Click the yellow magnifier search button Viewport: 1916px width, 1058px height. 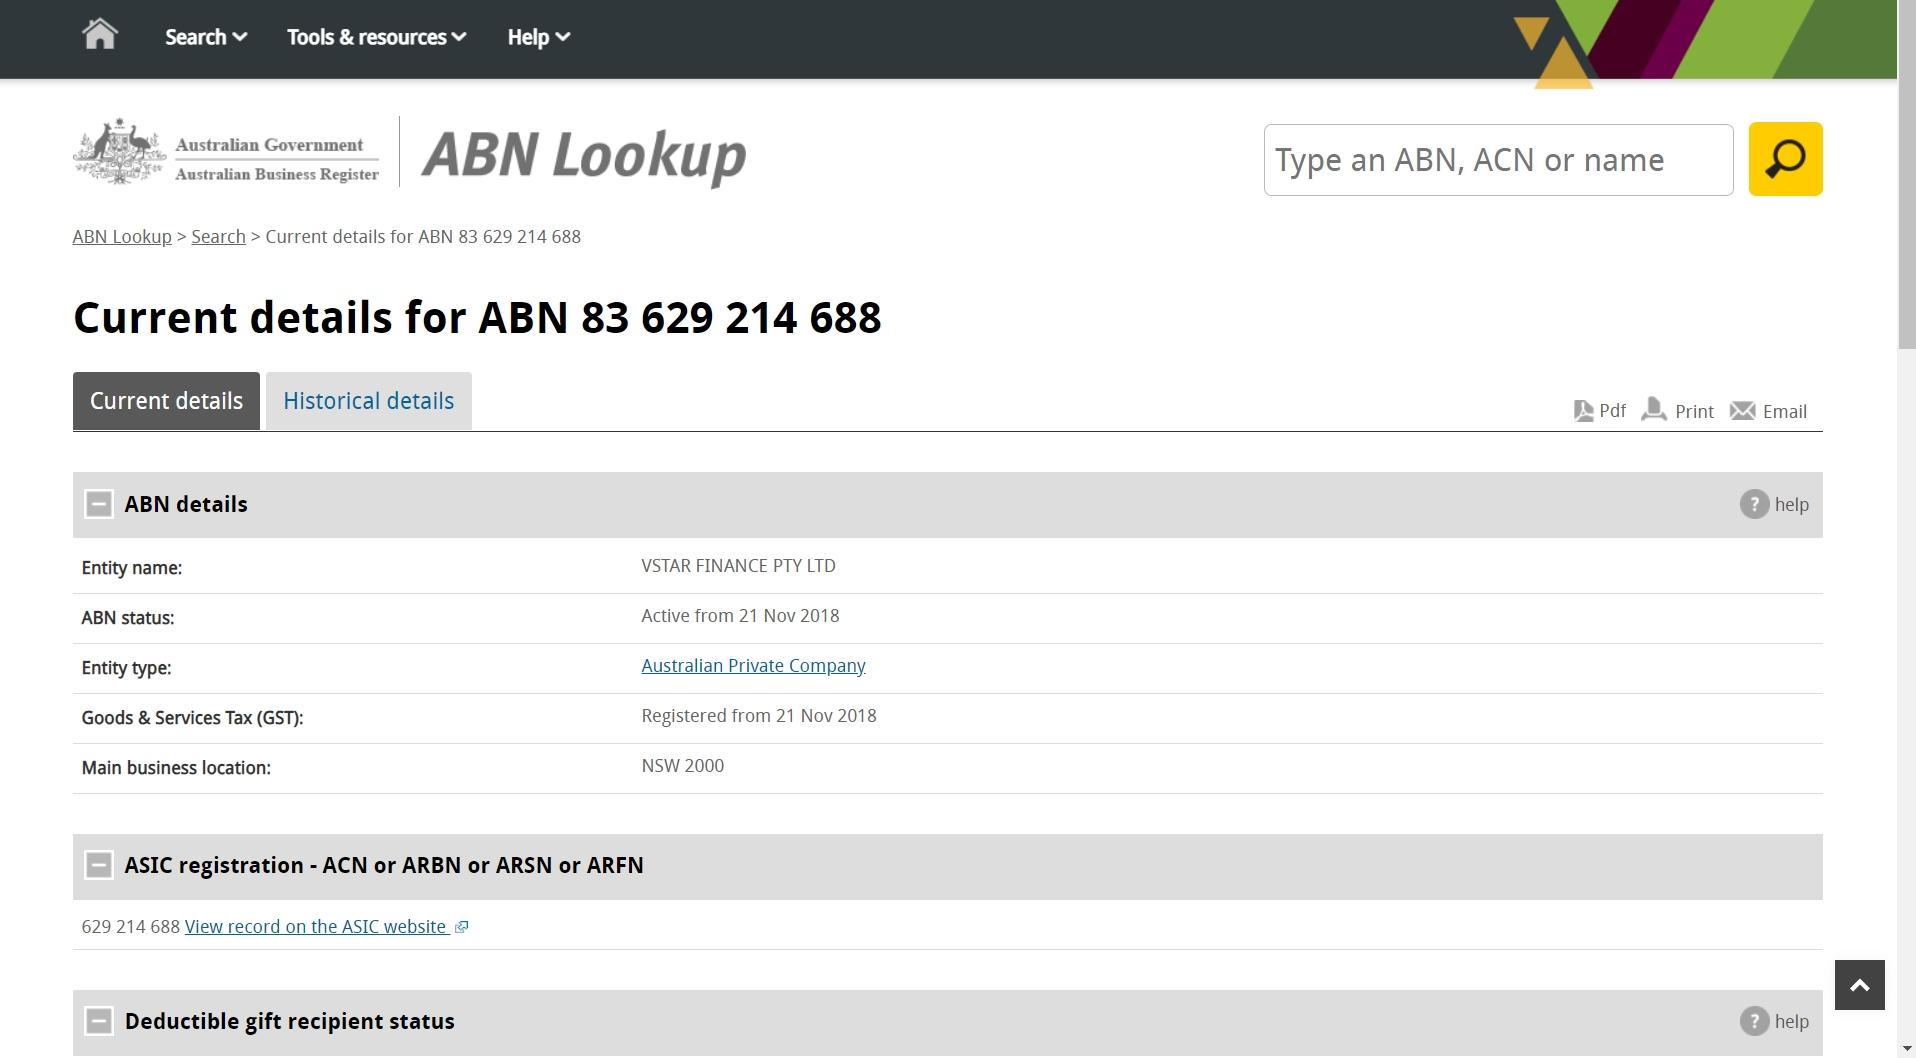1785,159
